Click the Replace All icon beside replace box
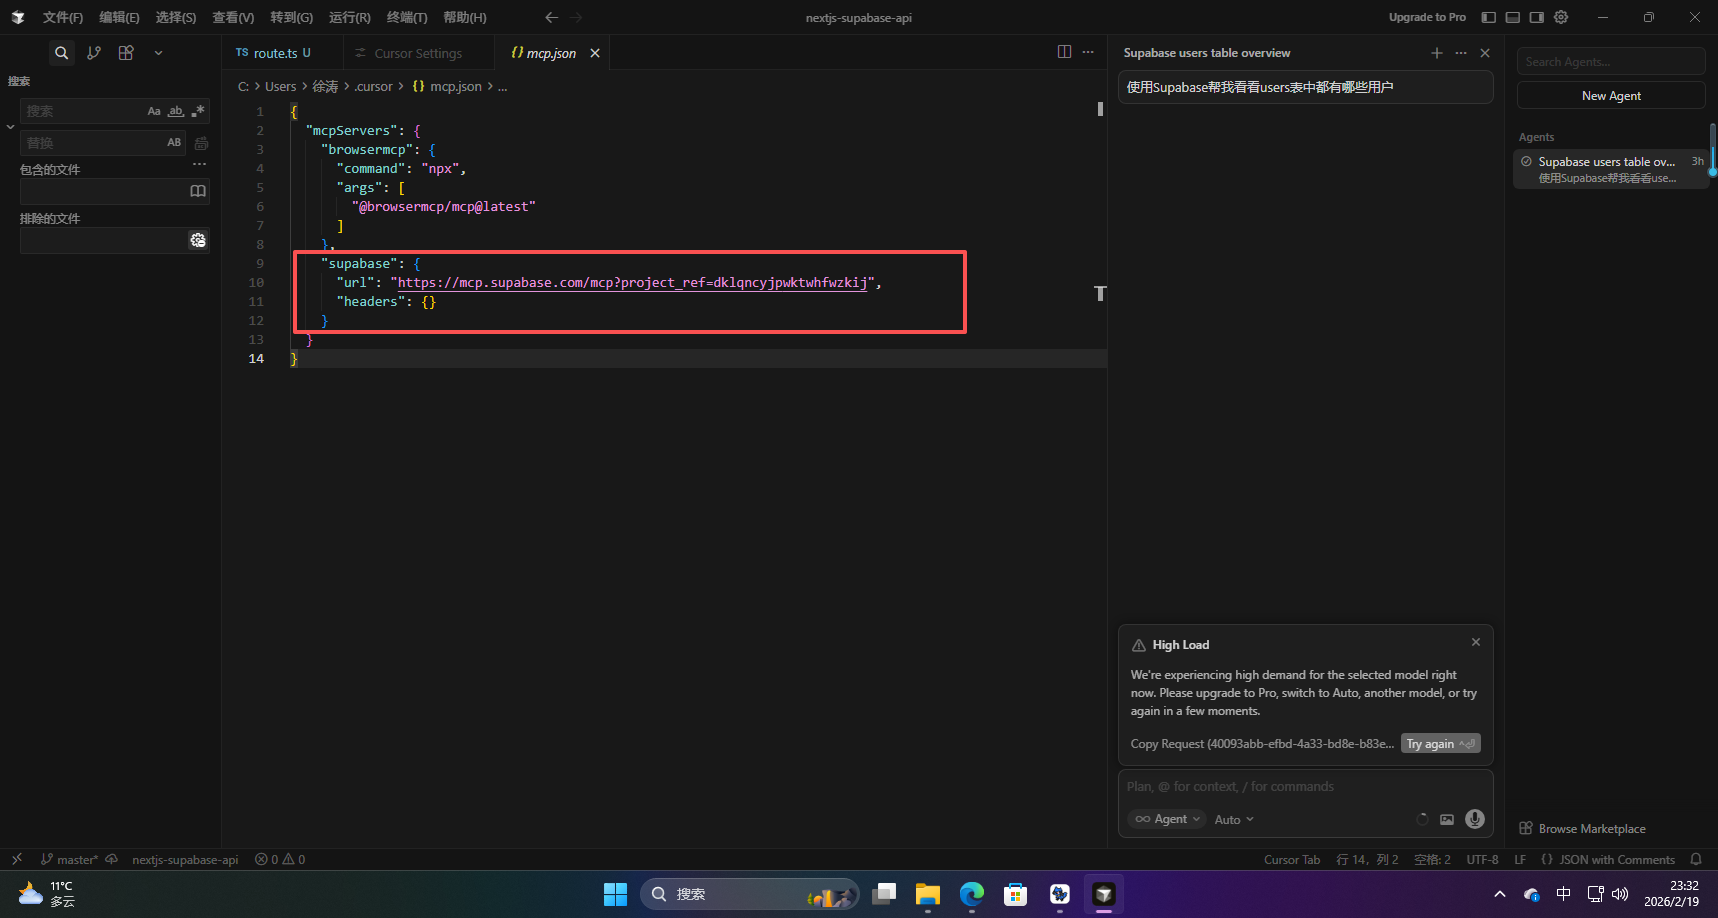The height and width of the screenshot is (918, 1718). [x=201, y=143]
